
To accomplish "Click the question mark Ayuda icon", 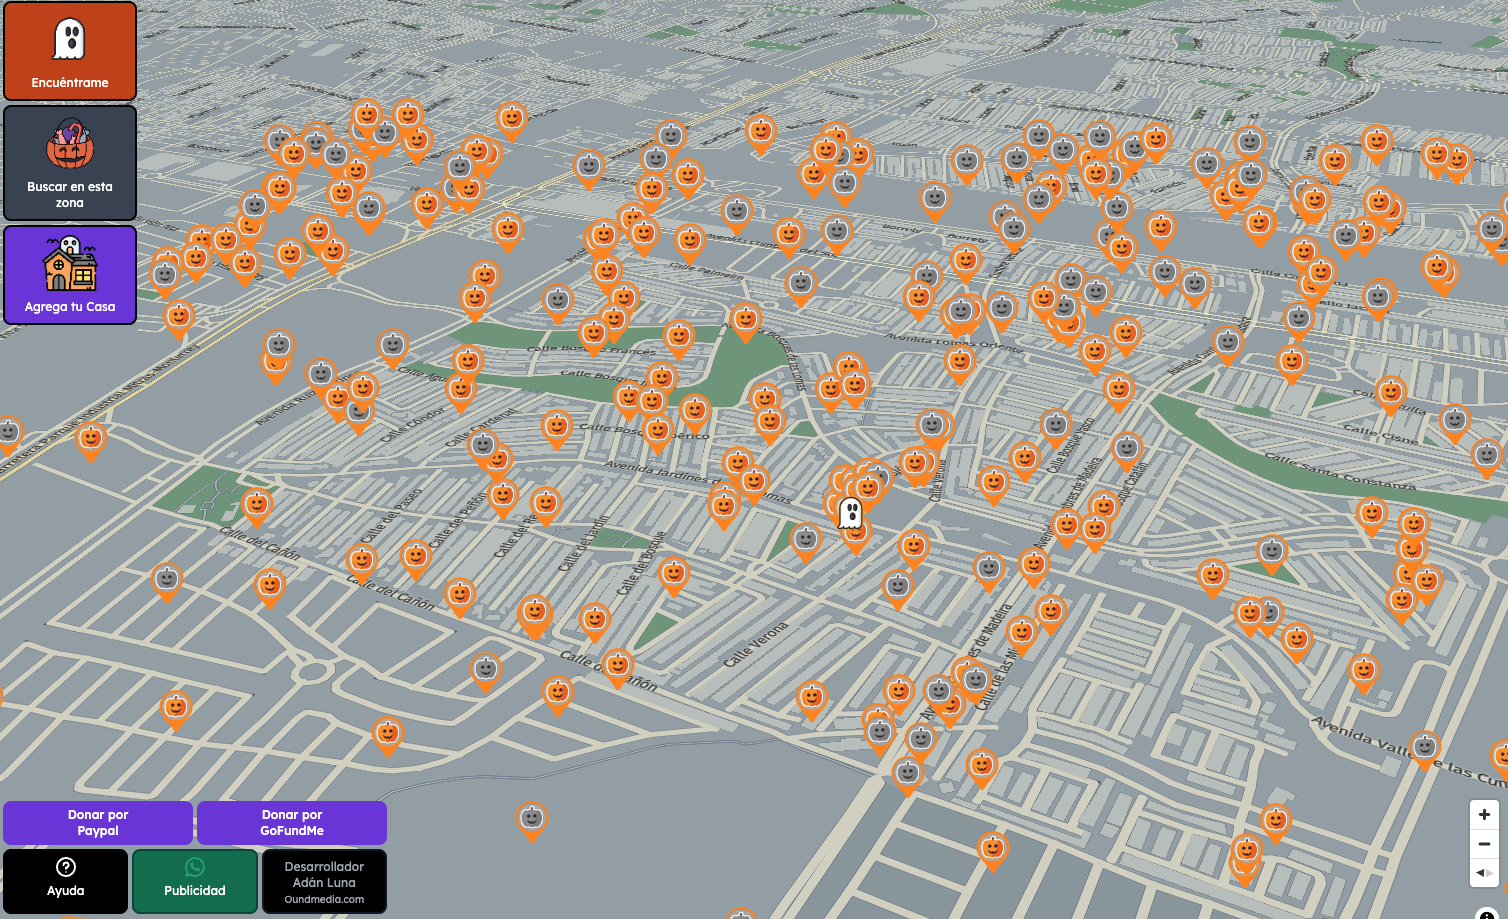I will click(66, 867).
